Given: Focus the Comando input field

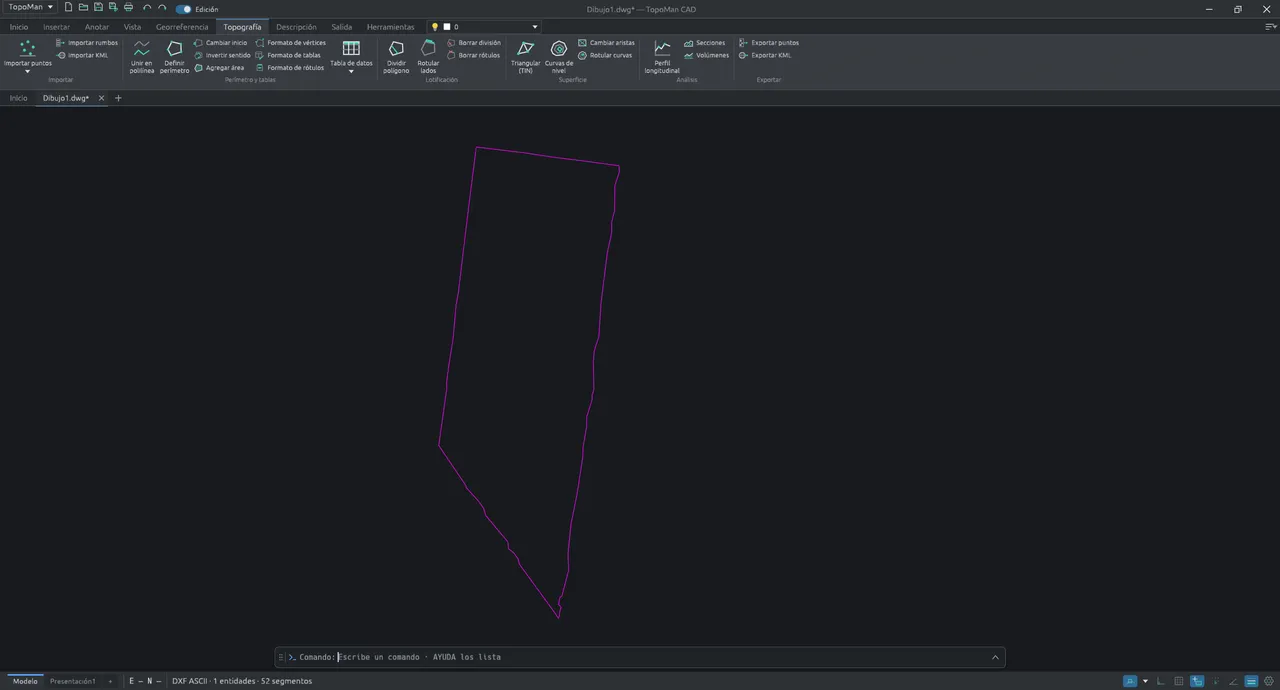Looking at the screenshot, I should point(660,657).
